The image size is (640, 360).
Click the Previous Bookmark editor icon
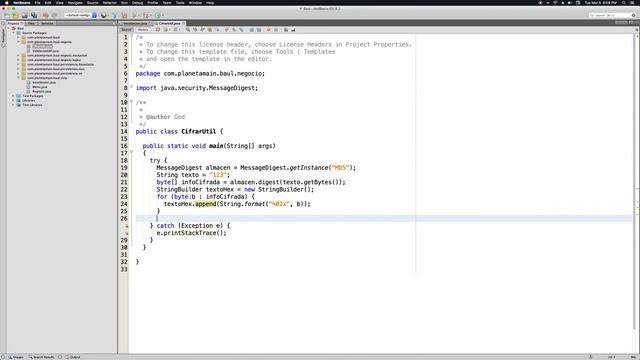click(x=227, y=30)
